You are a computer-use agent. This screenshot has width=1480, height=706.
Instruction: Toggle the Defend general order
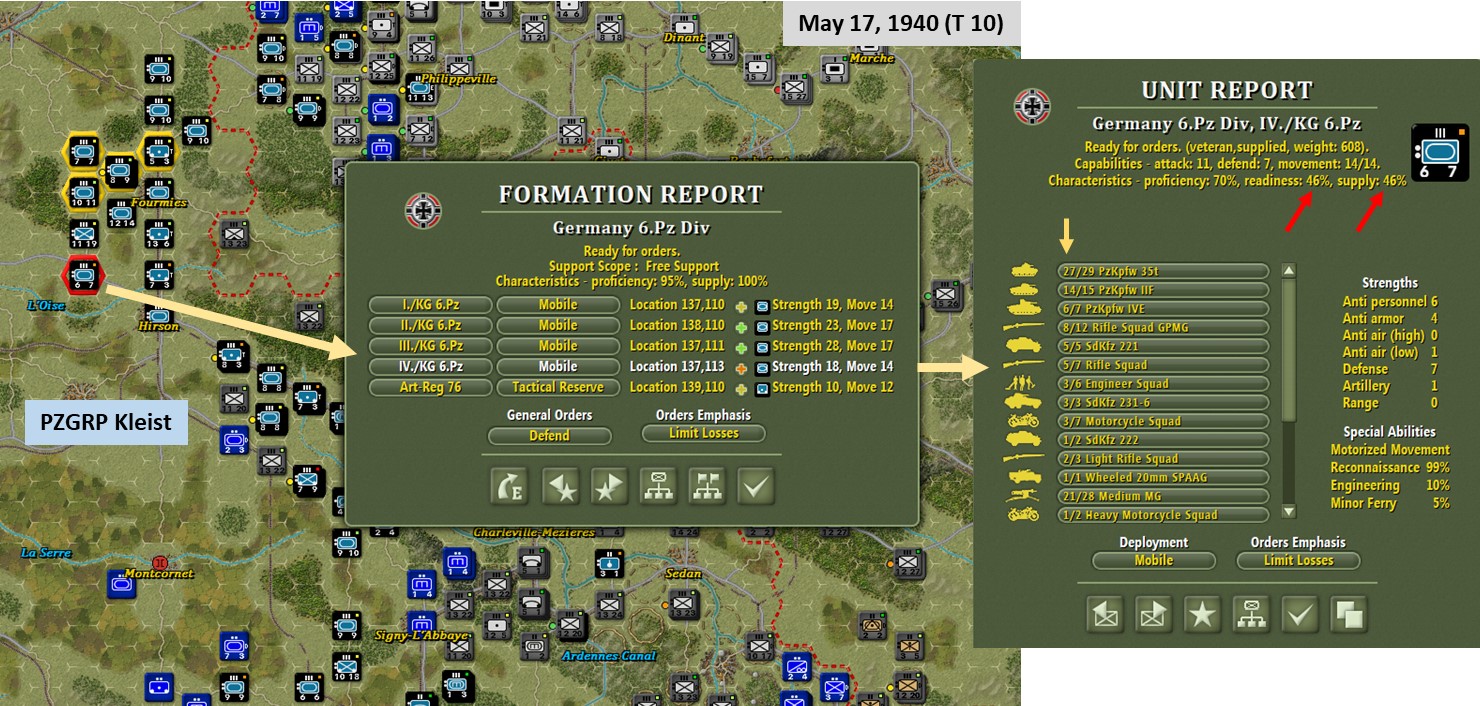click(x=549, y=435)
